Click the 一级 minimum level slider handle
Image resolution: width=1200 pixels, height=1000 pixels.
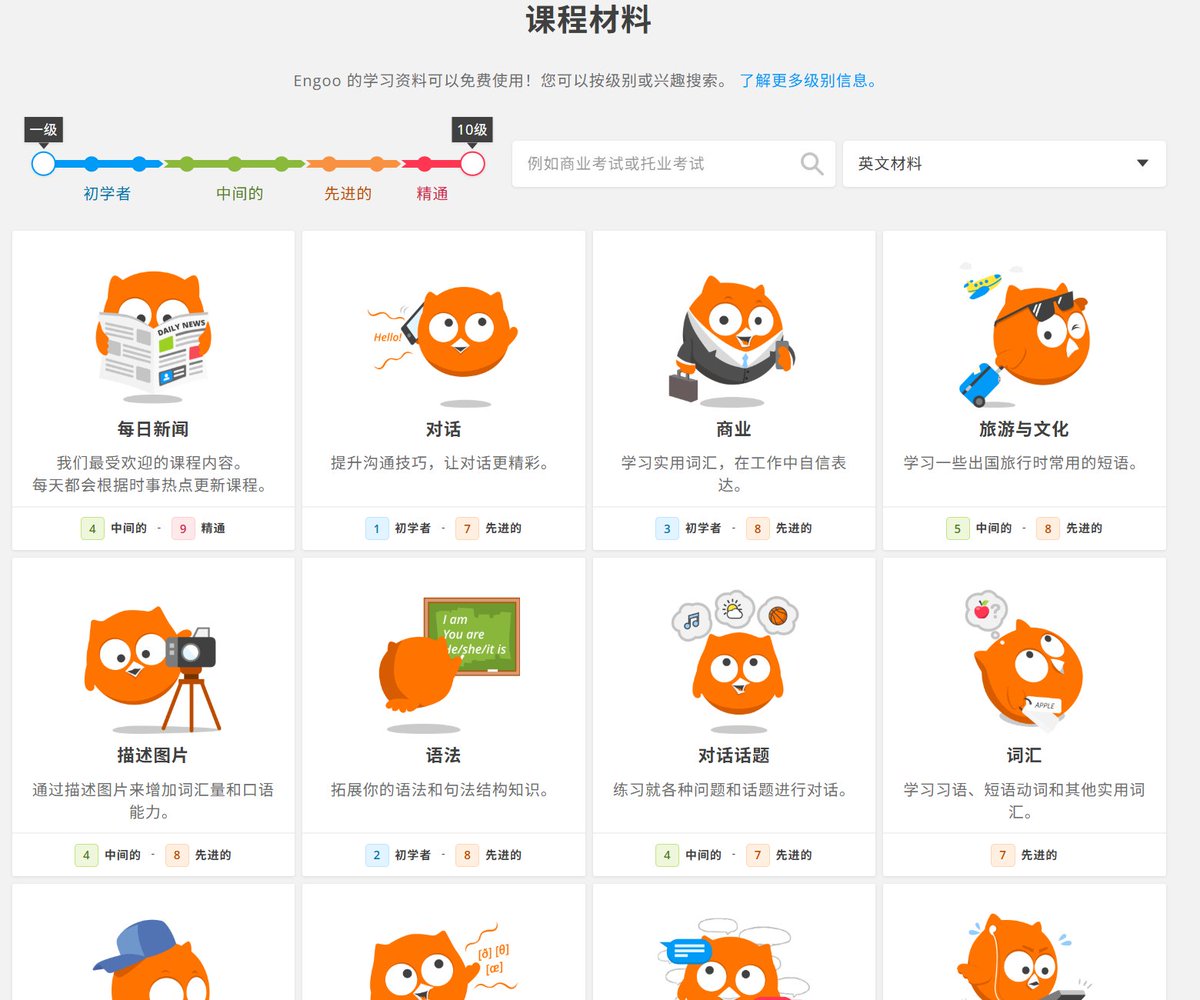(x=43, y=164)
